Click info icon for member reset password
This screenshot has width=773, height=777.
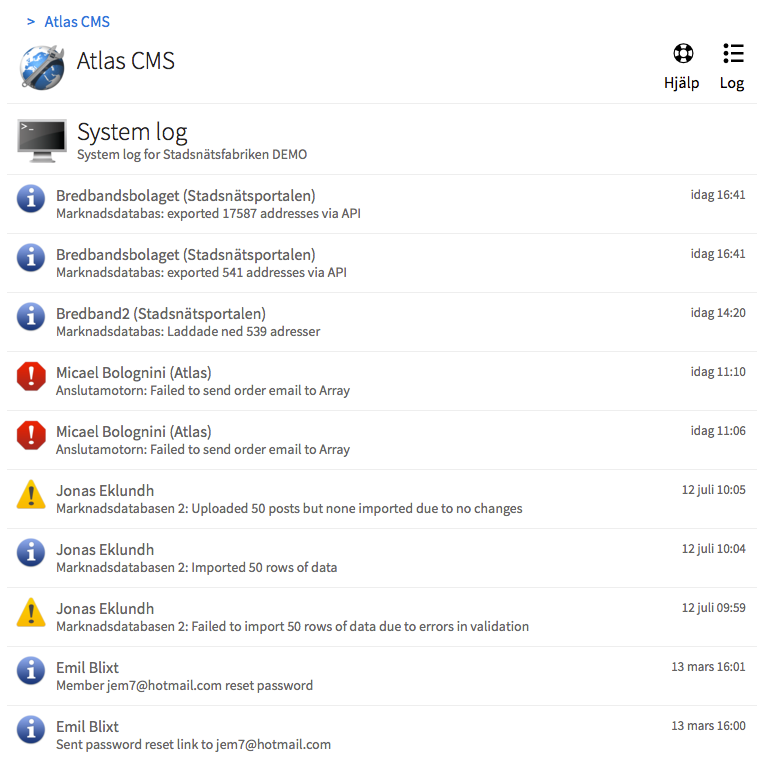pos(31,672)
